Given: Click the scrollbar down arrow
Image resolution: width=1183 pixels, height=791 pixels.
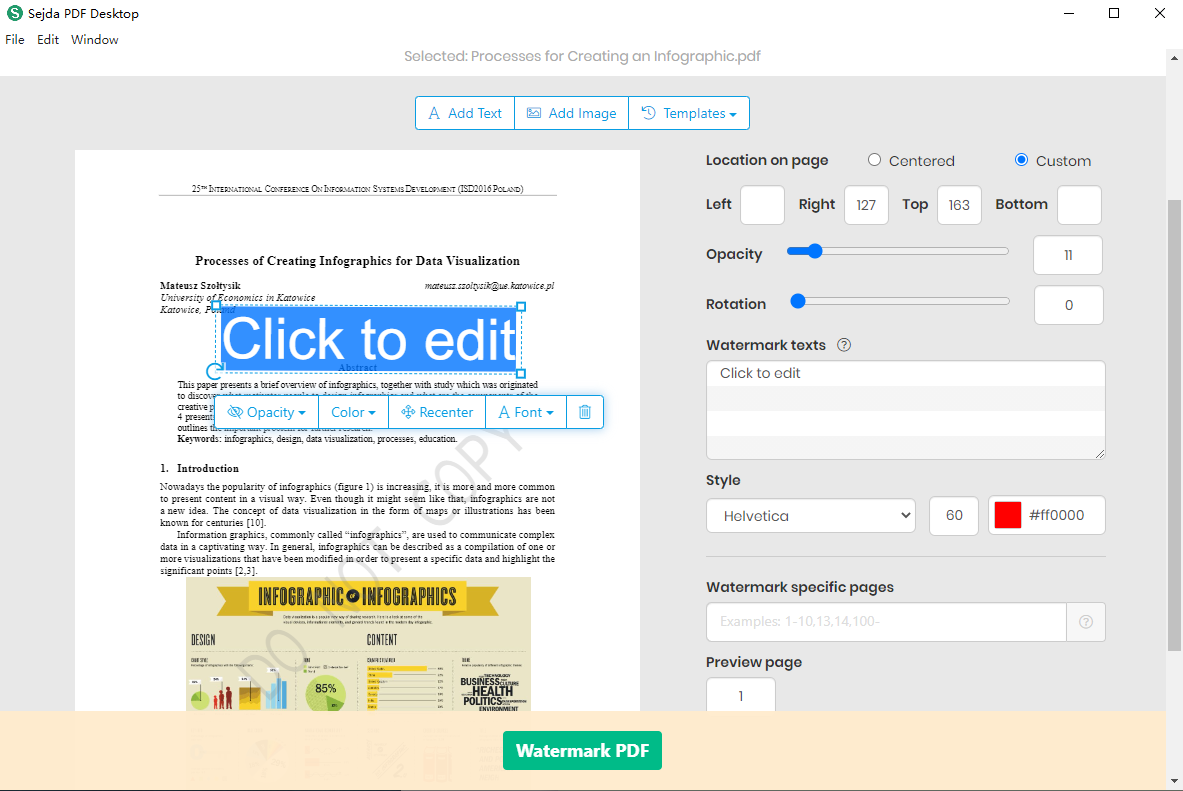Looking at the screenshot, I should pyautogui.click(x=1174, y=781).
